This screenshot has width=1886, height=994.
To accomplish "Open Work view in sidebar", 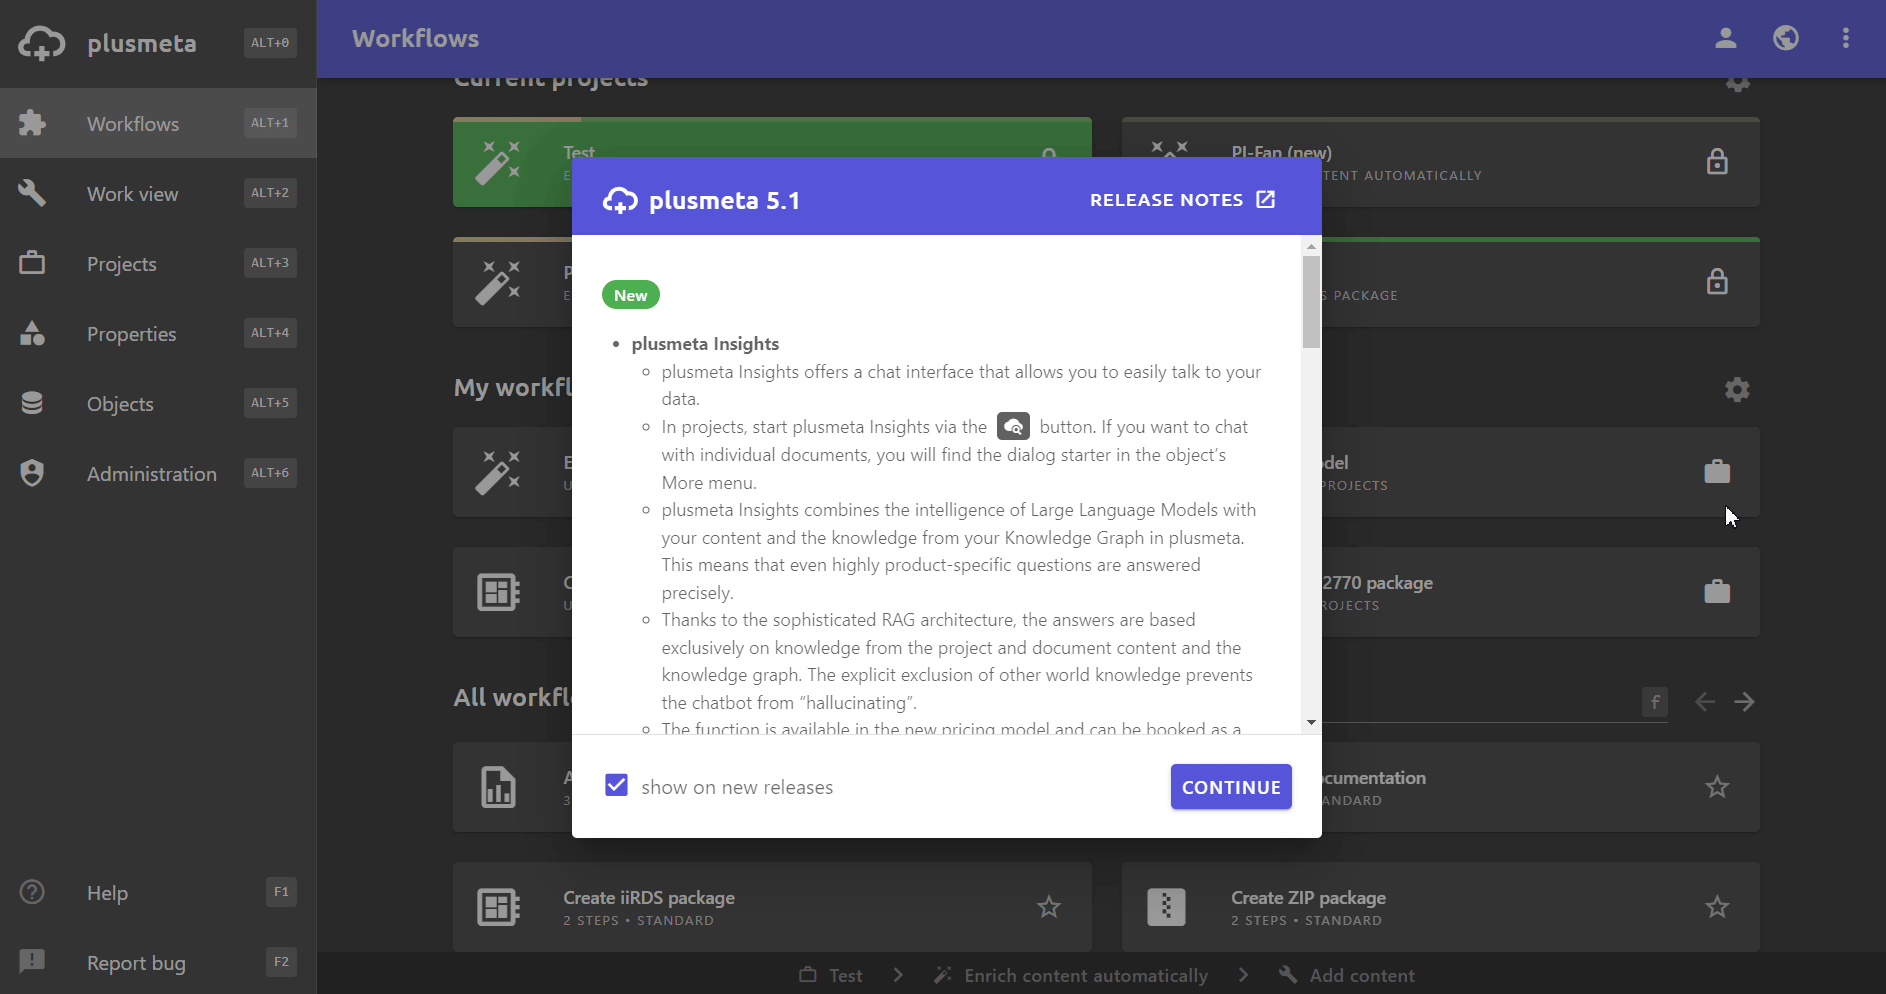I will (158, 193).
